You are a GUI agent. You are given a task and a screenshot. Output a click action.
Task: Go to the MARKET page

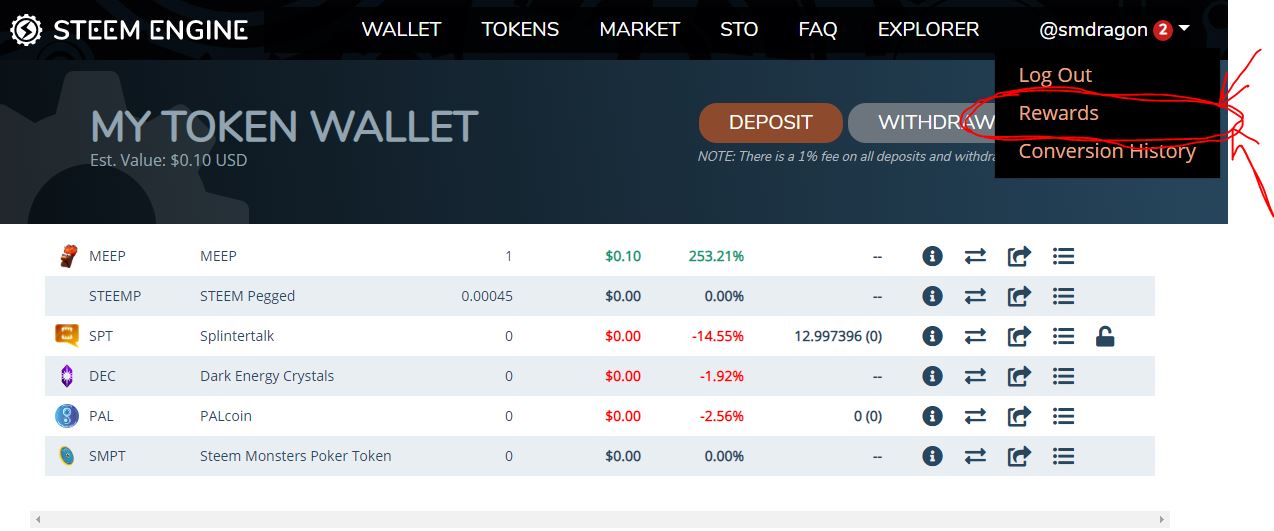pos(640,30)
